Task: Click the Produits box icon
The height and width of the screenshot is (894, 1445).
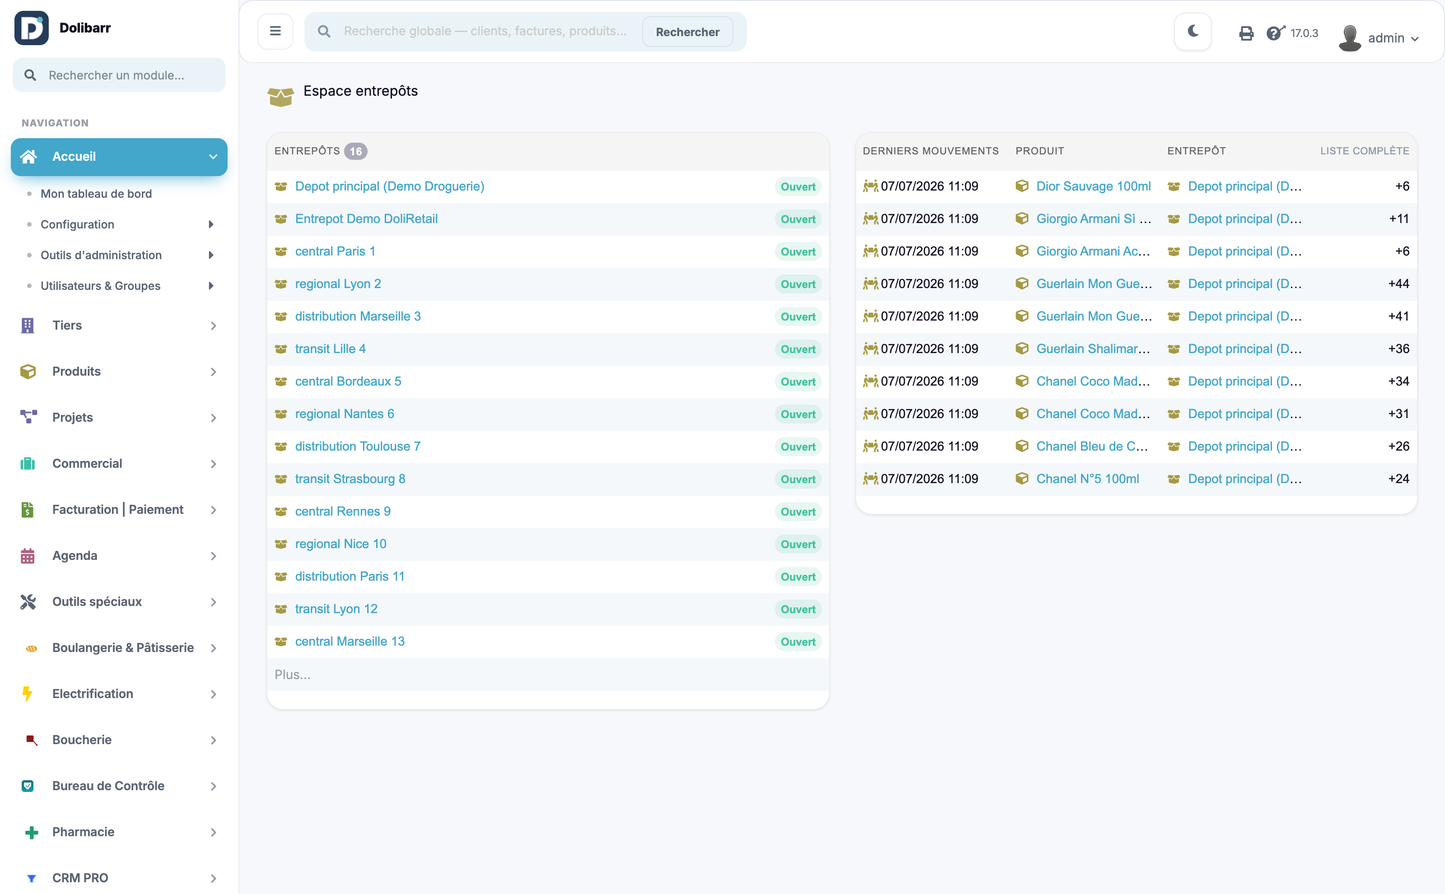Action: (28, 371)
